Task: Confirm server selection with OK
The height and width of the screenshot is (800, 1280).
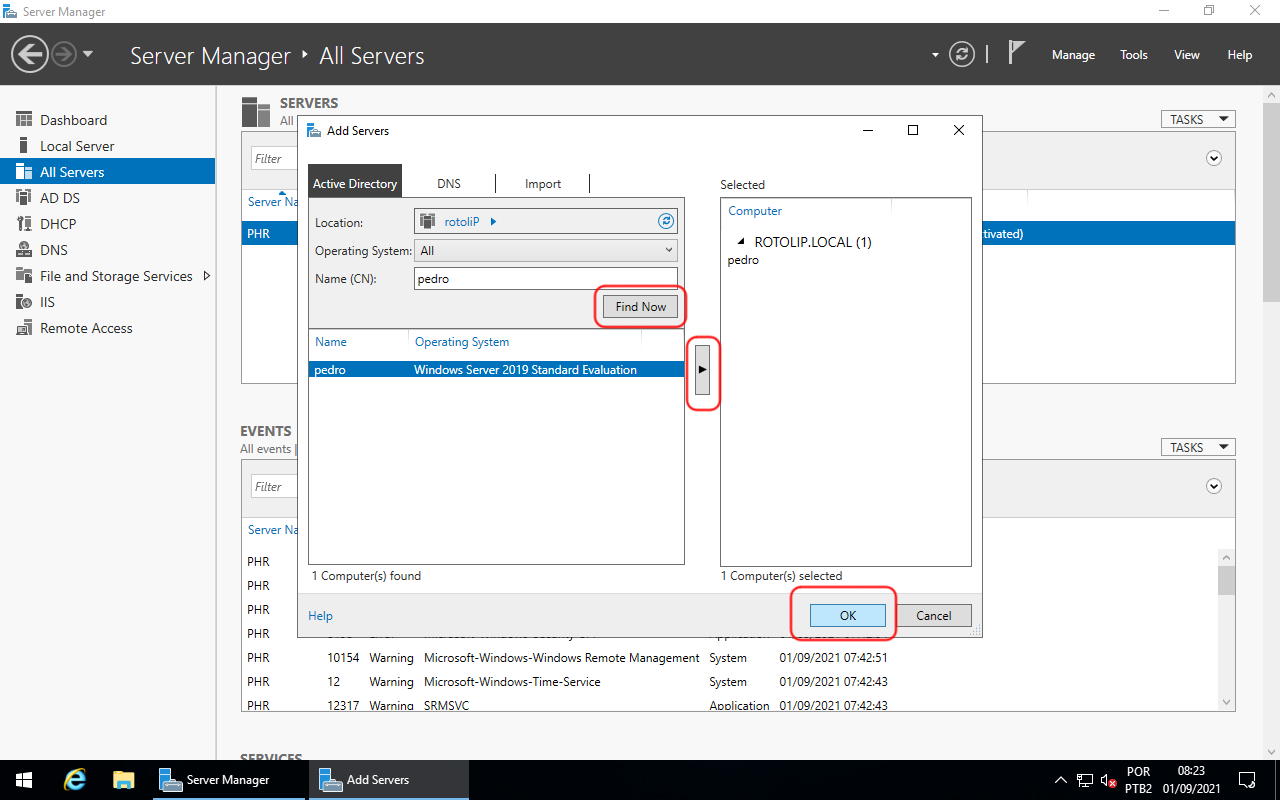Action: tap(847, 615)
